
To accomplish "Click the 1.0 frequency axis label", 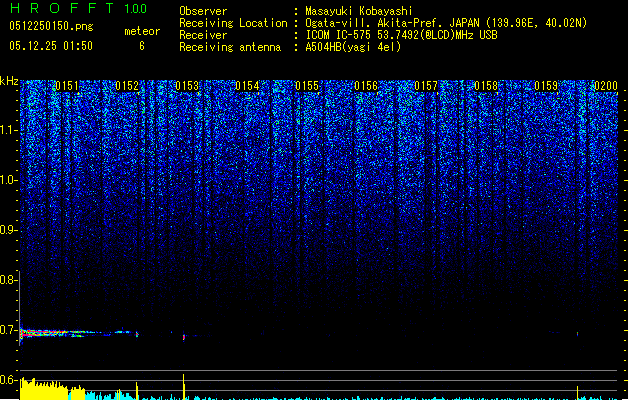I will coord(8,180).
